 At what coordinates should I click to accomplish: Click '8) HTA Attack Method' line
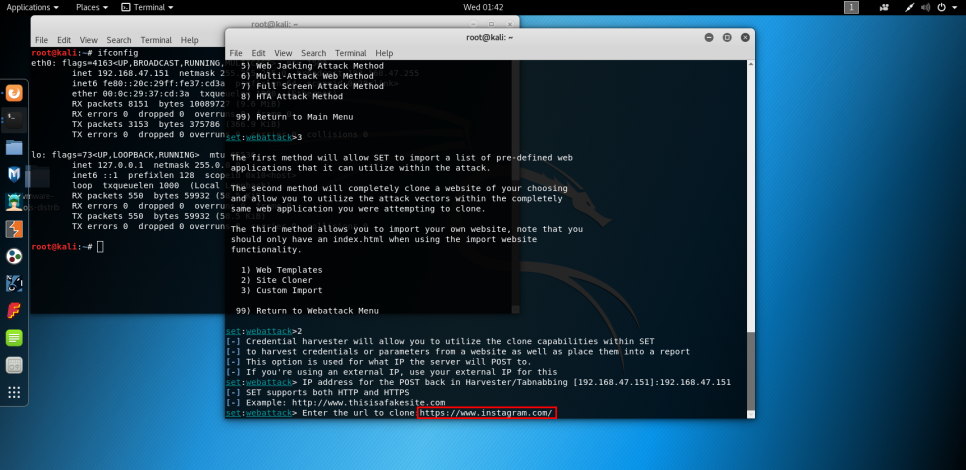point(292,96)
